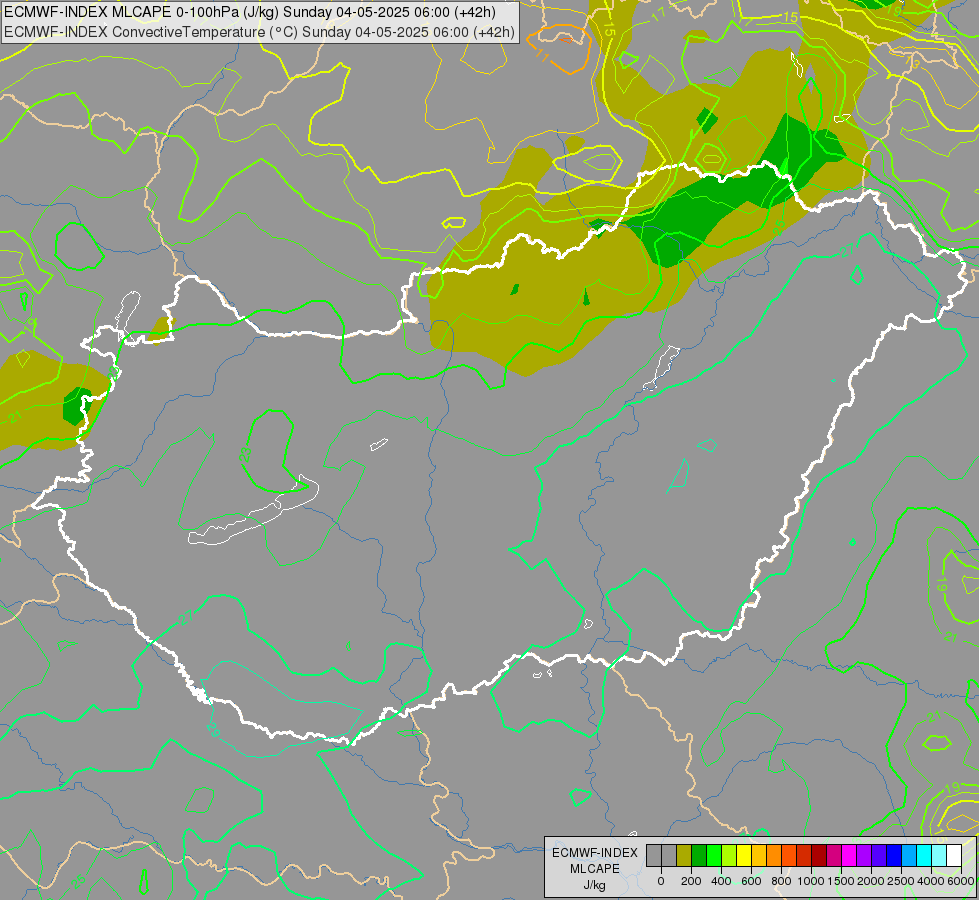Click the 2000 legend tick label
The image size is (979, 900).
(x=871, y=881)
